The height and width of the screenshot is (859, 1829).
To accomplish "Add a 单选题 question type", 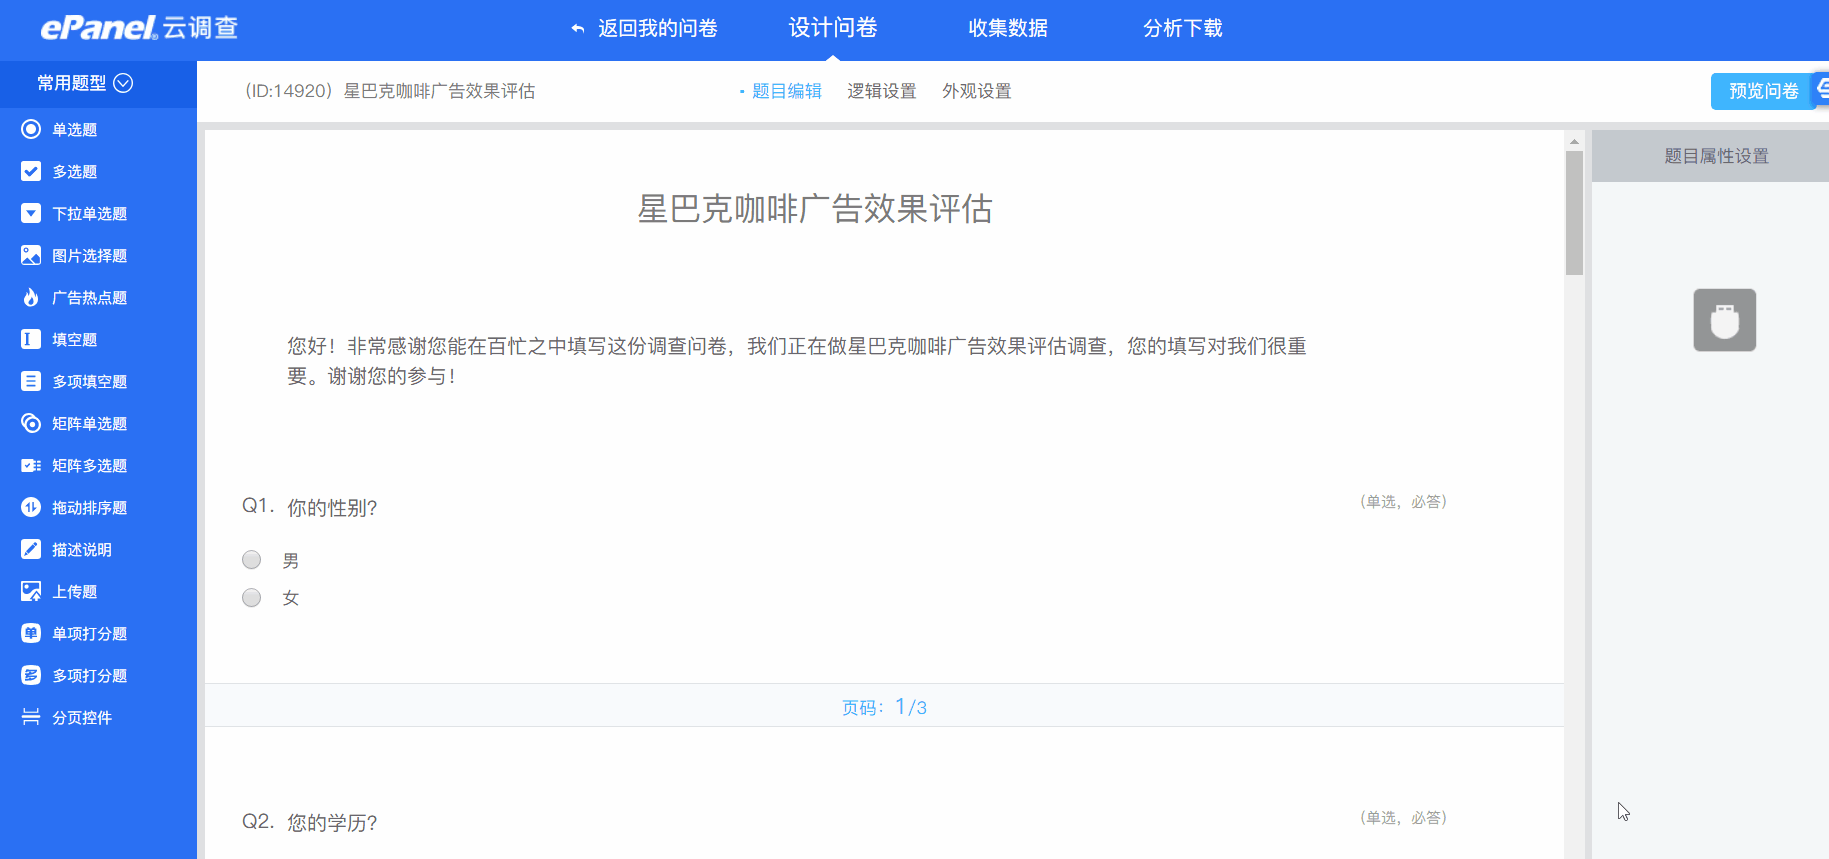I will (x=74, y=129).
